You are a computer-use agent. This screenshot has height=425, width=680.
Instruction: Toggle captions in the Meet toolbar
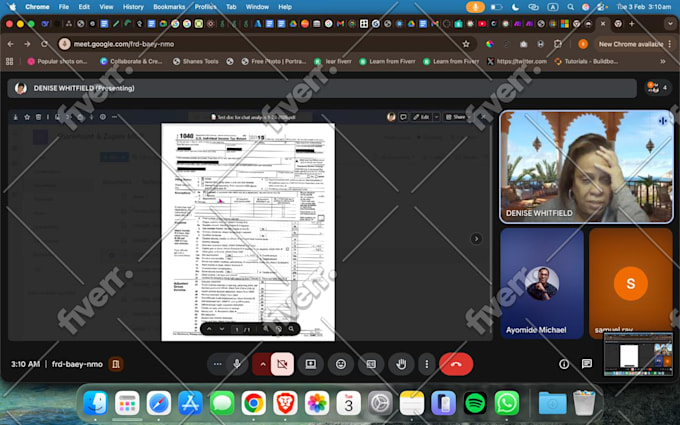[x=371, y=364]
